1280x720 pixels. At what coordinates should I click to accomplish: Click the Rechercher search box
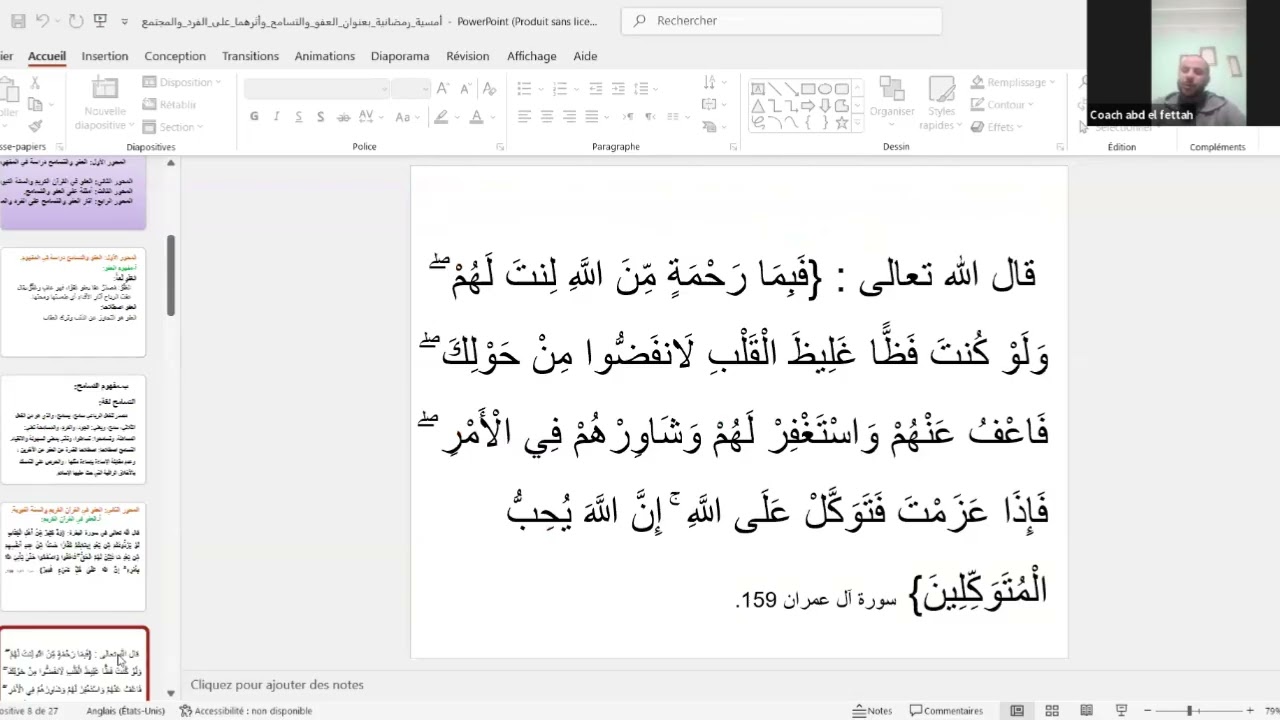click(x=781, y=20)
